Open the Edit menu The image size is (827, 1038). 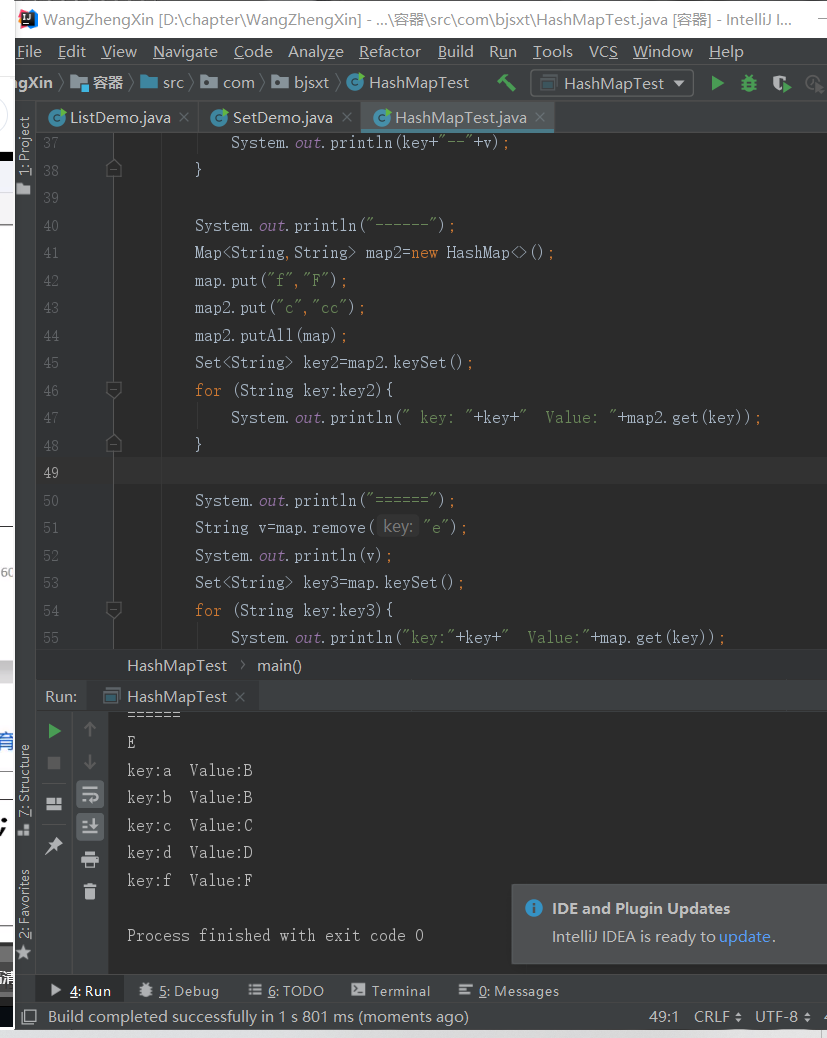72,52
